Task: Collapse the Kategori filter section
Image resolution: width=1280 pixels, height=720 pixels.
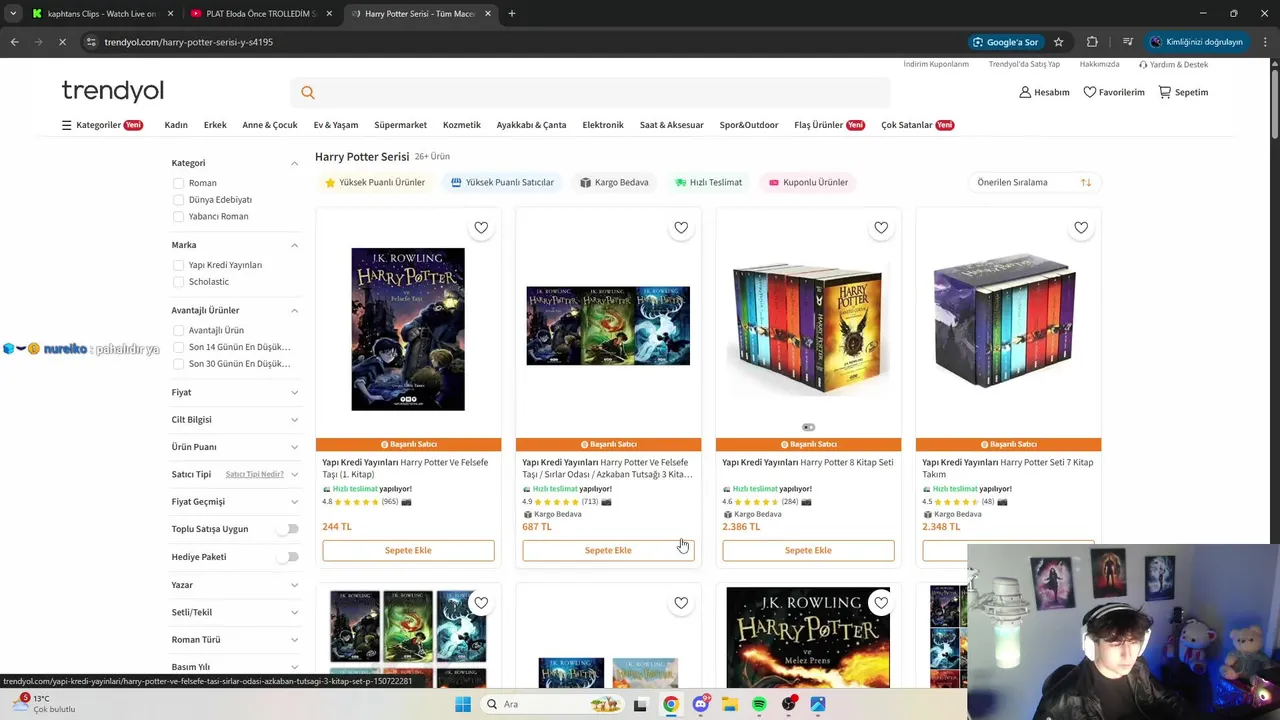Action: click(294, 163)
